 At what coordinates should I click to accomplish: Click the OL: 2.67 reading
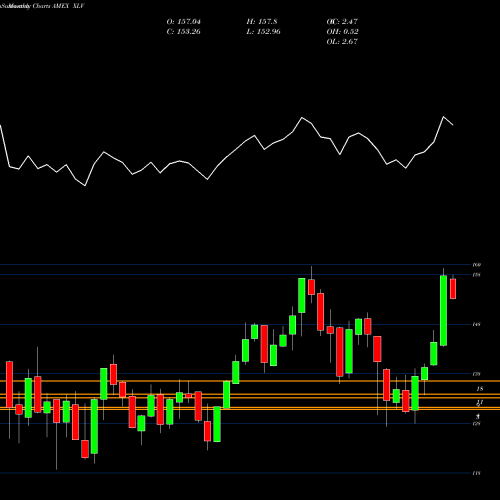342,42
